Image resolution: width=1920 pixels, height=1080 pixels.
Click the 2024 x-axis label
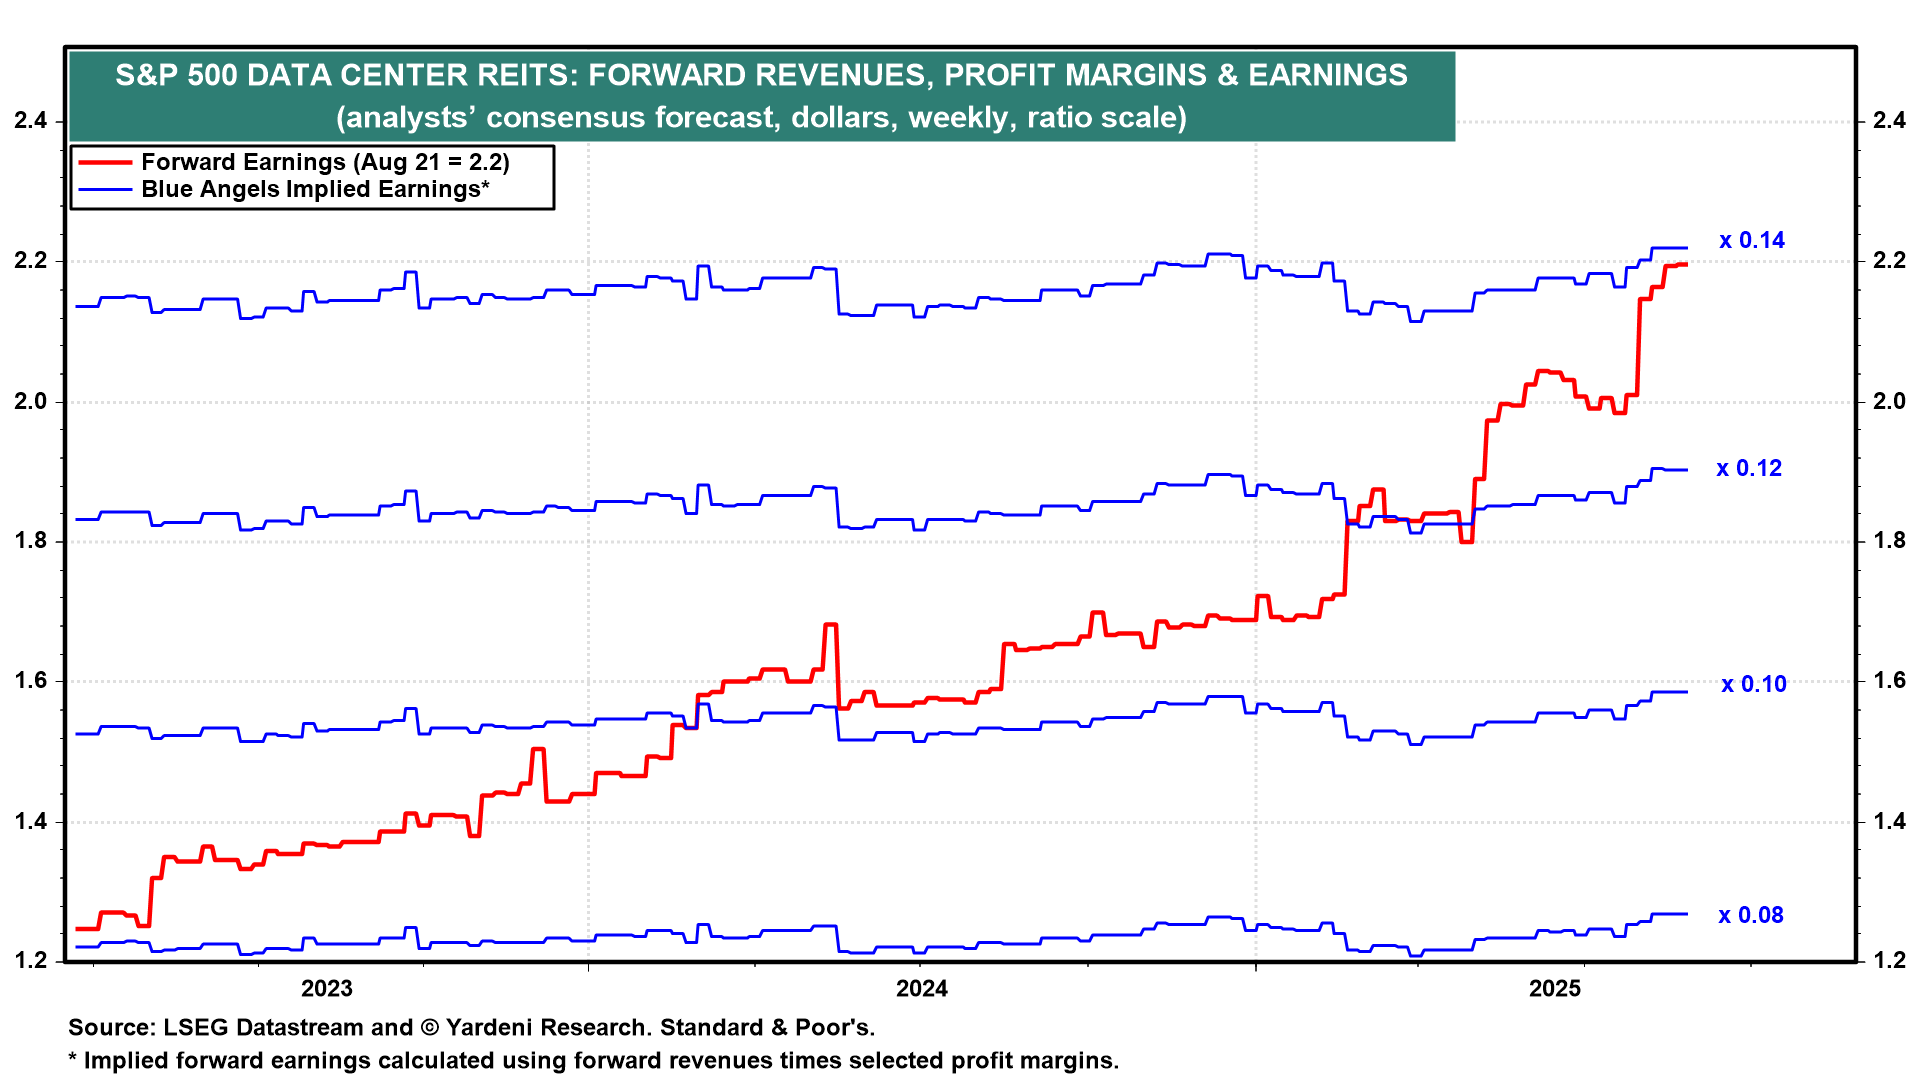point(921,989)
